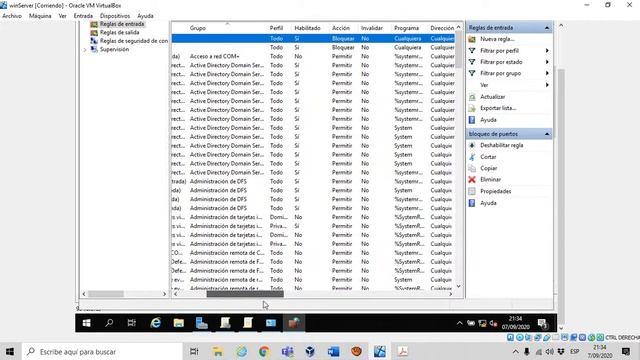The image size is (640, 360).
Task: Click the Deshabilitar regla icon
Action: click(x=472, y=145)
